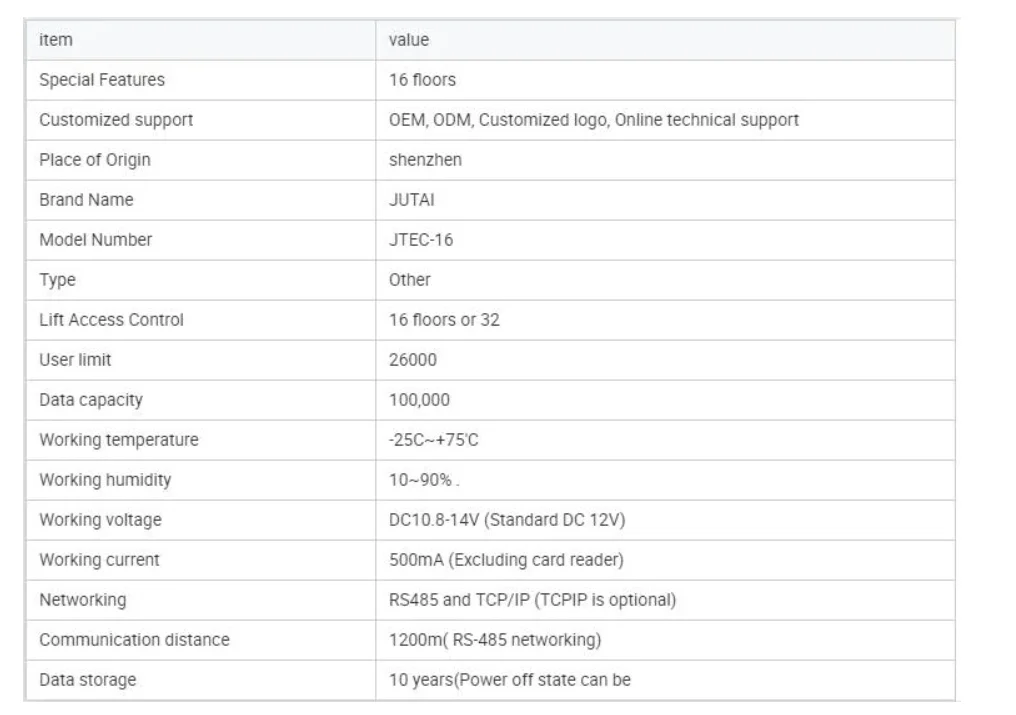
Task: Select the 'Data storage' row label
Action: (87, 680)
